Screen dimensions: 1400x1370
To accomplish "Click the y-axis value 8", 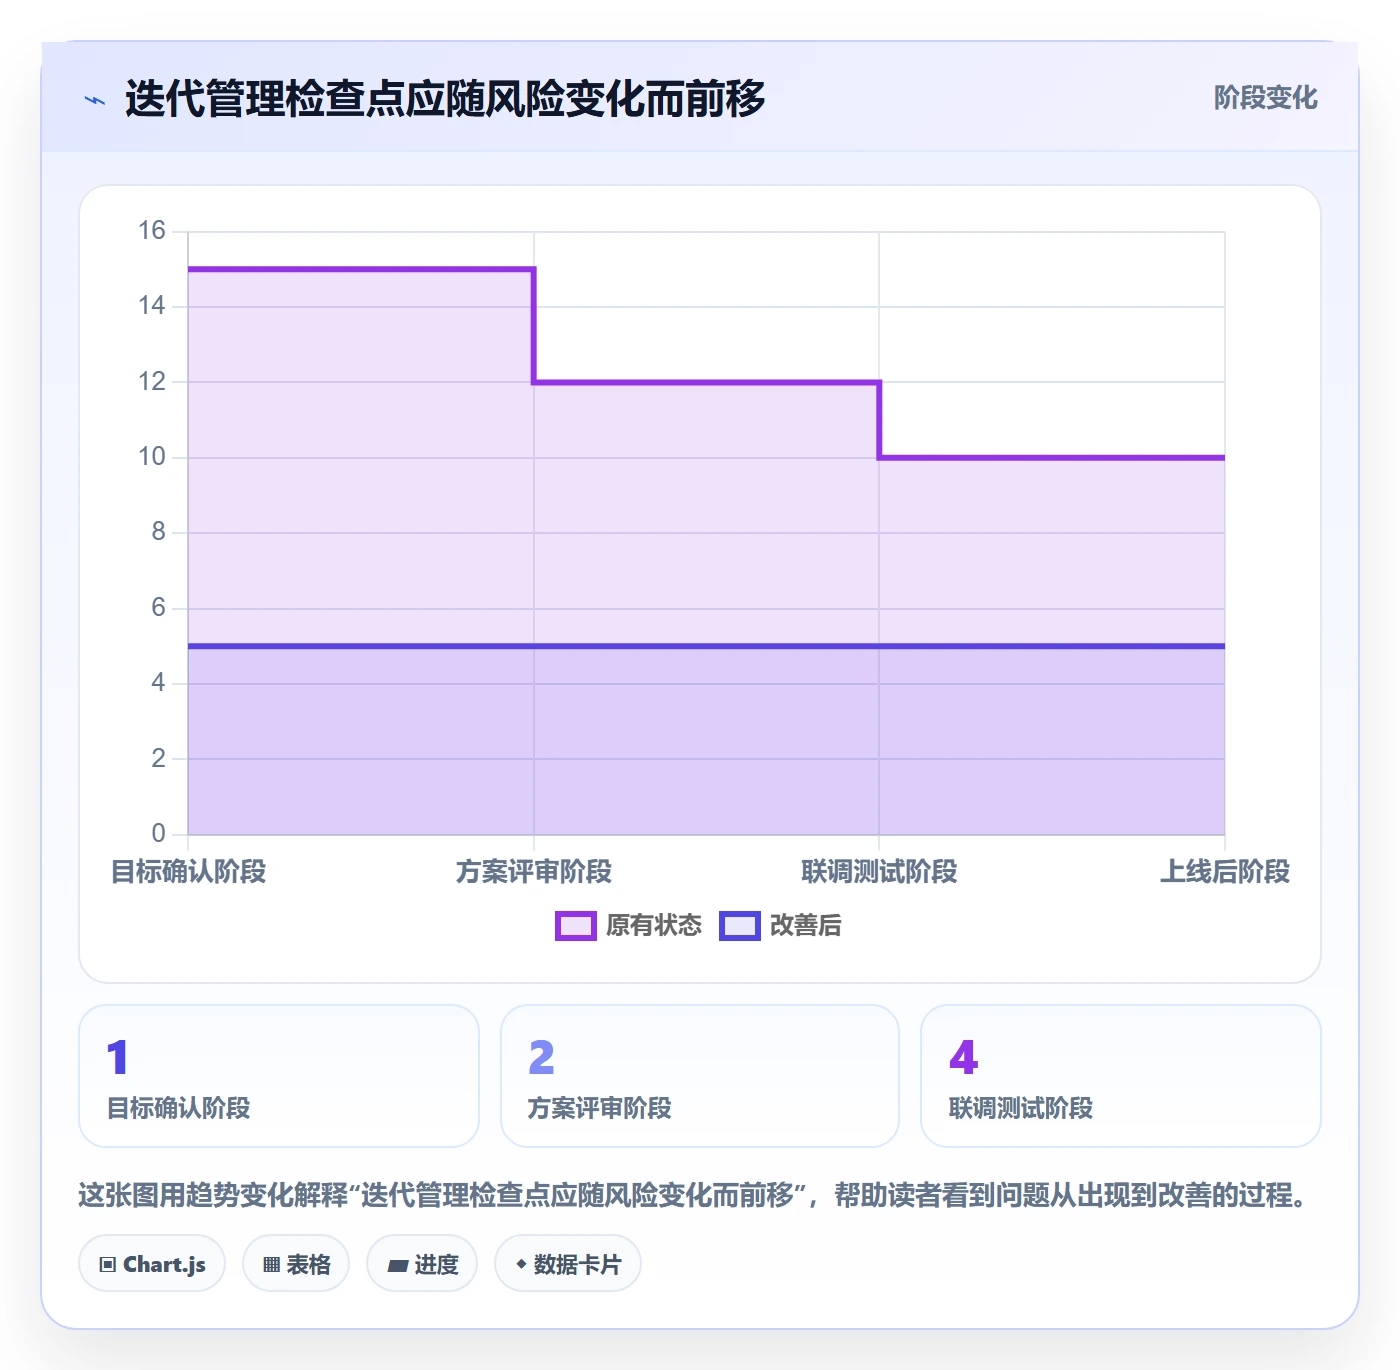I will [159, 532].
